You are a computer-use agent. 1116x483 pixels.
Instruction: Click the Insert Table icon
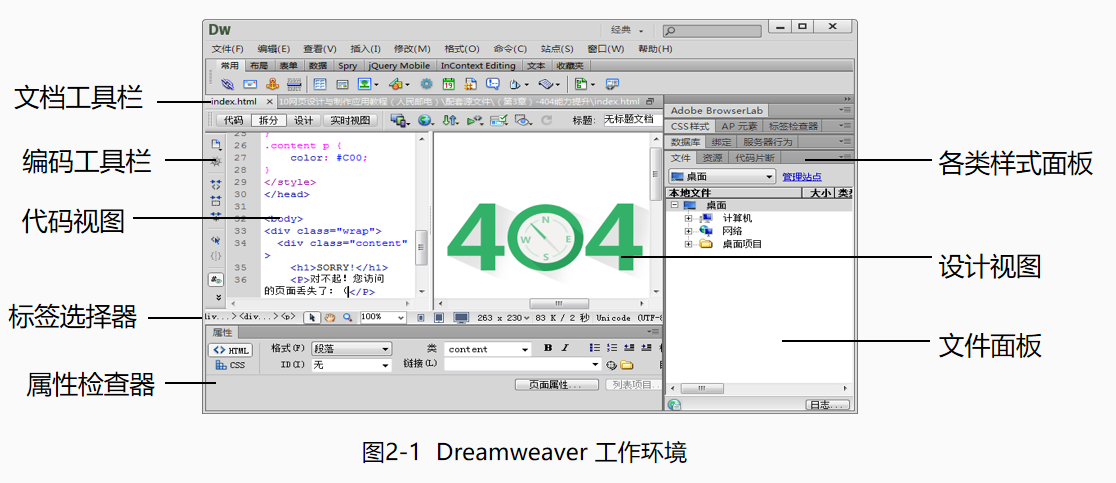tap(320, 84)
